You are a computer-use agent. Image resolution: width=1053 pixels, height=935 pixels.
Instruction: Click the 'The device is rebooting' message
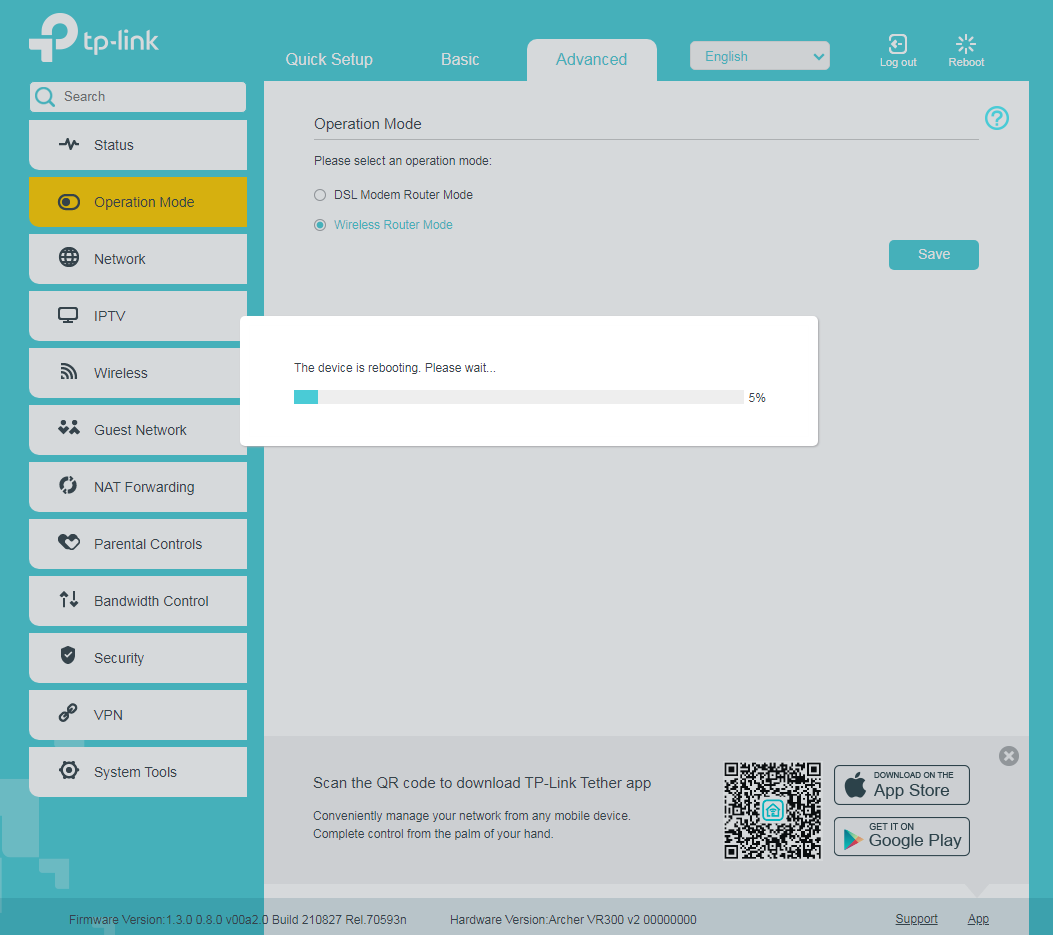(x=395, y=368)
